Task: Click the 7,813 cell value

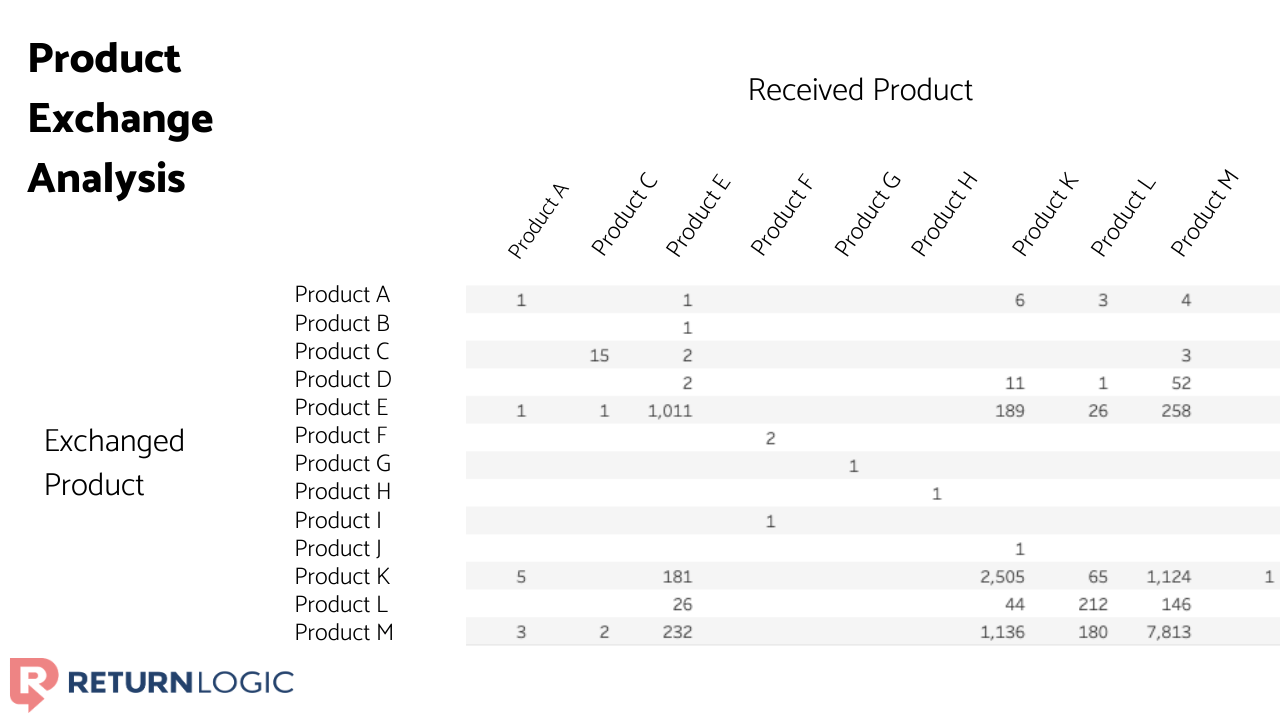Action: (x=1168, y=633)
